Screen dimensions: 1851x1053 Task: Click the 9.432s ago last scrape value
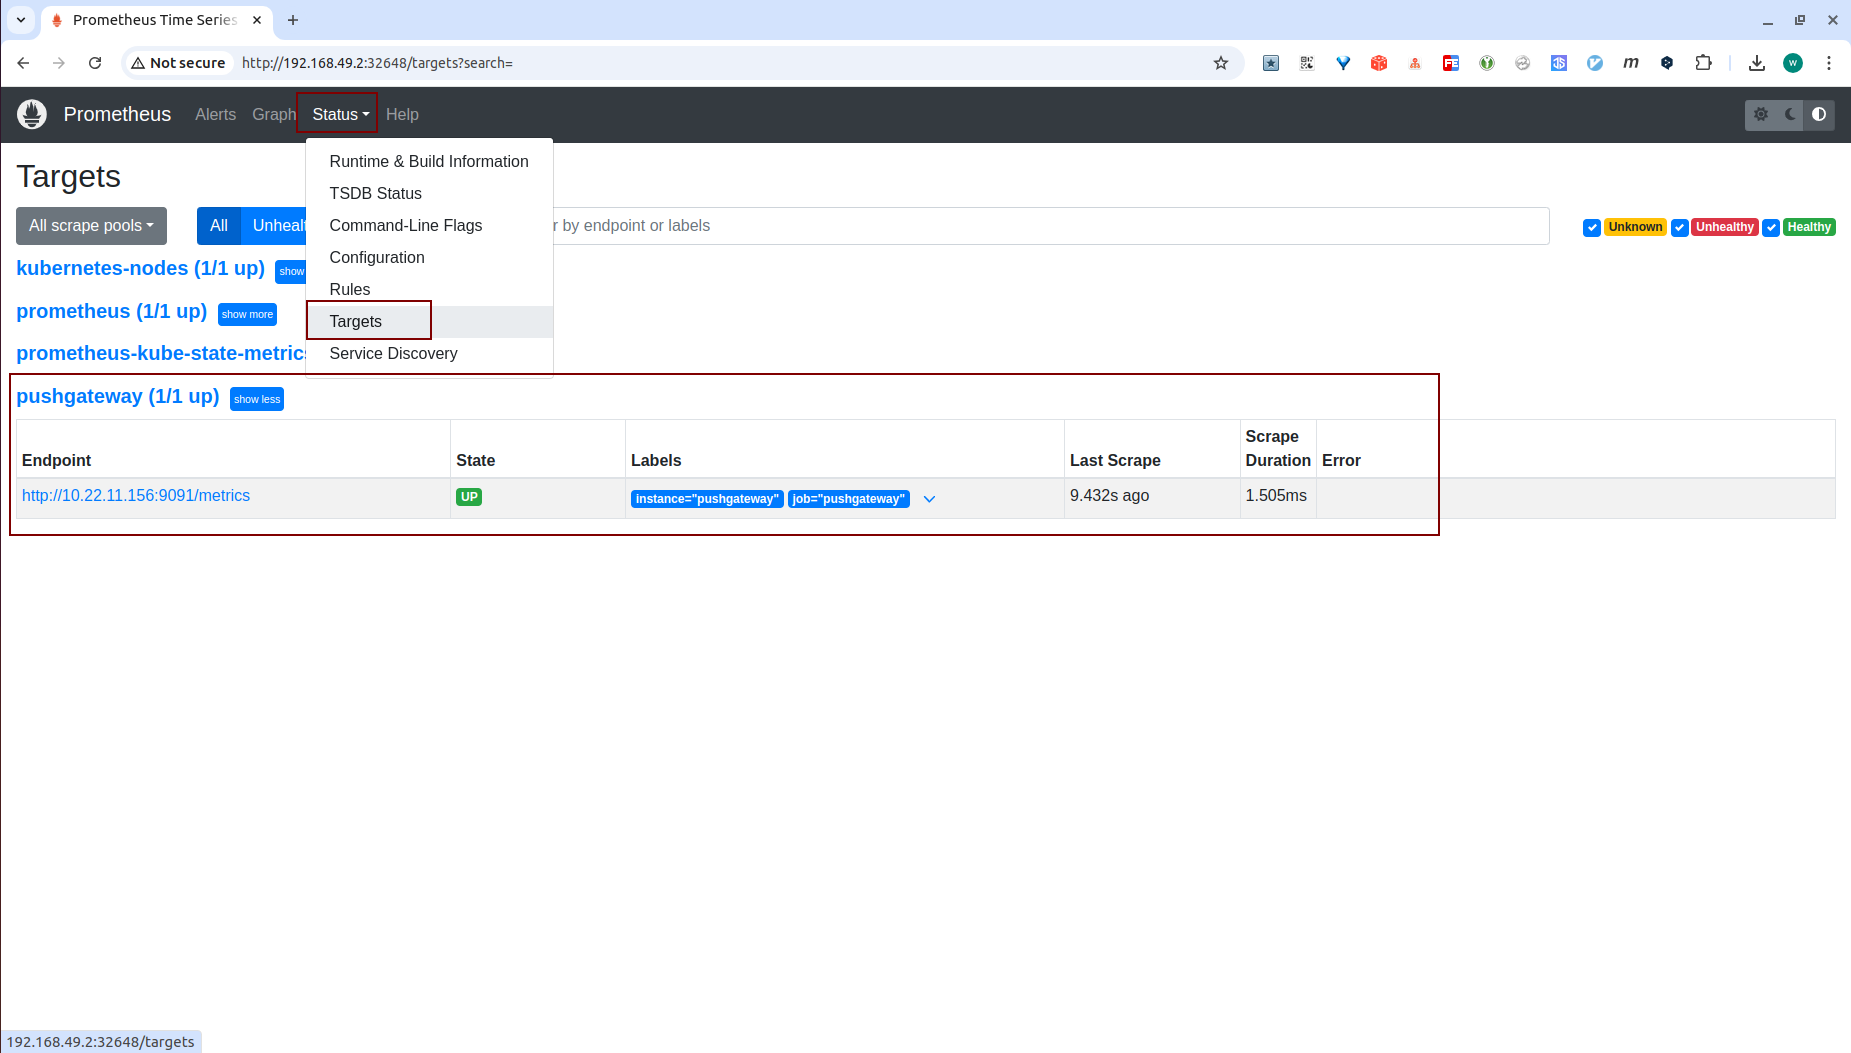(1109, 496)
